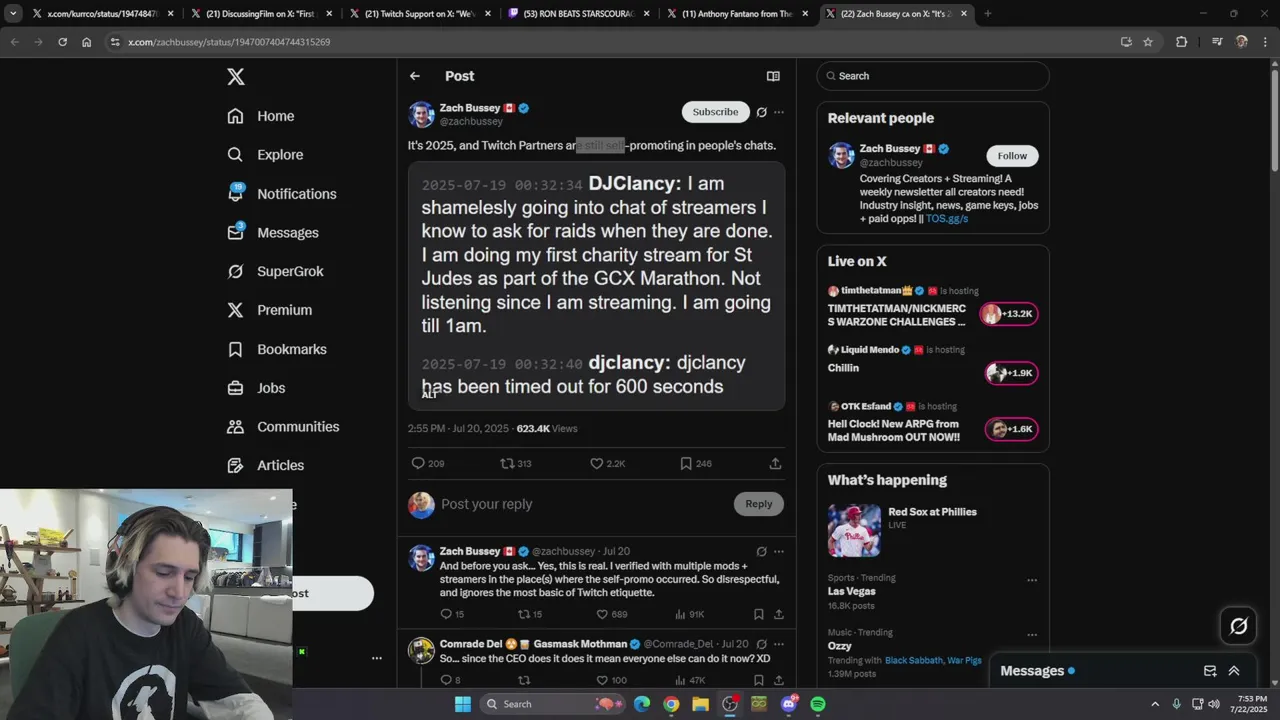Join OTK Esfand's Hell Clock live

click(1011, 429)
